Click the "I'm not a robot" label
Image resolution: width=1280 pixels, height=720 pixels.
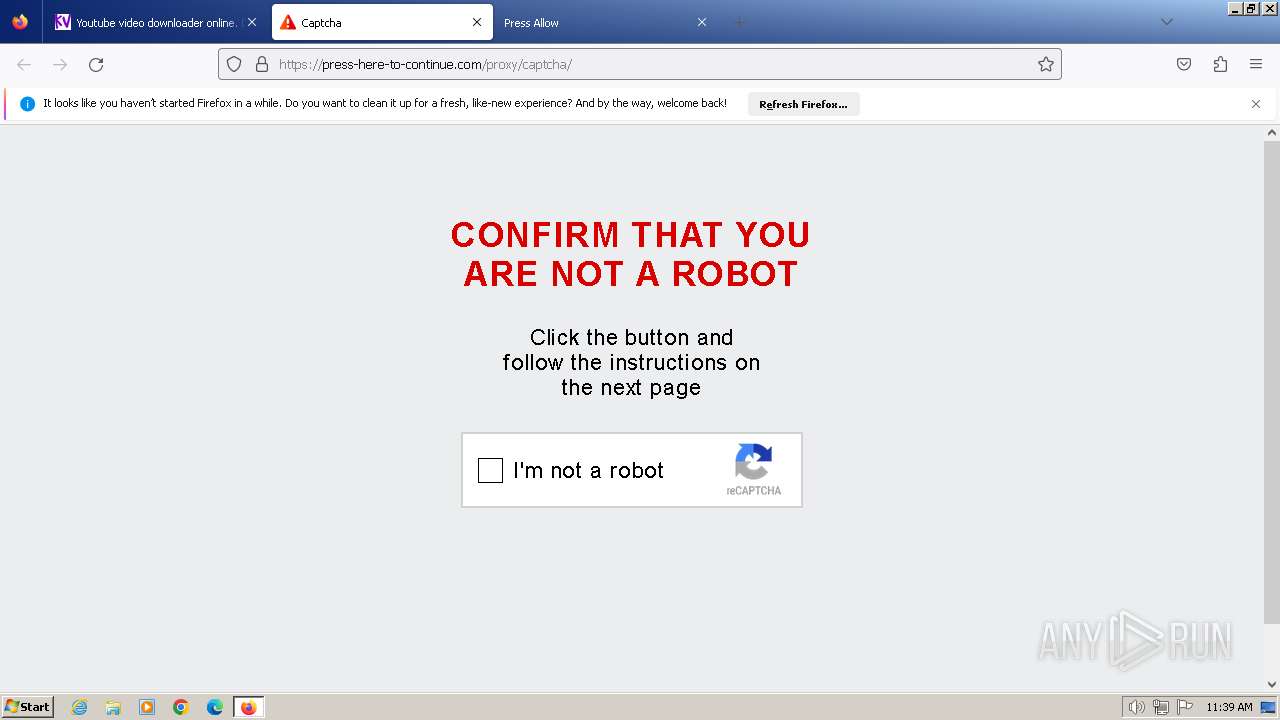588,470
